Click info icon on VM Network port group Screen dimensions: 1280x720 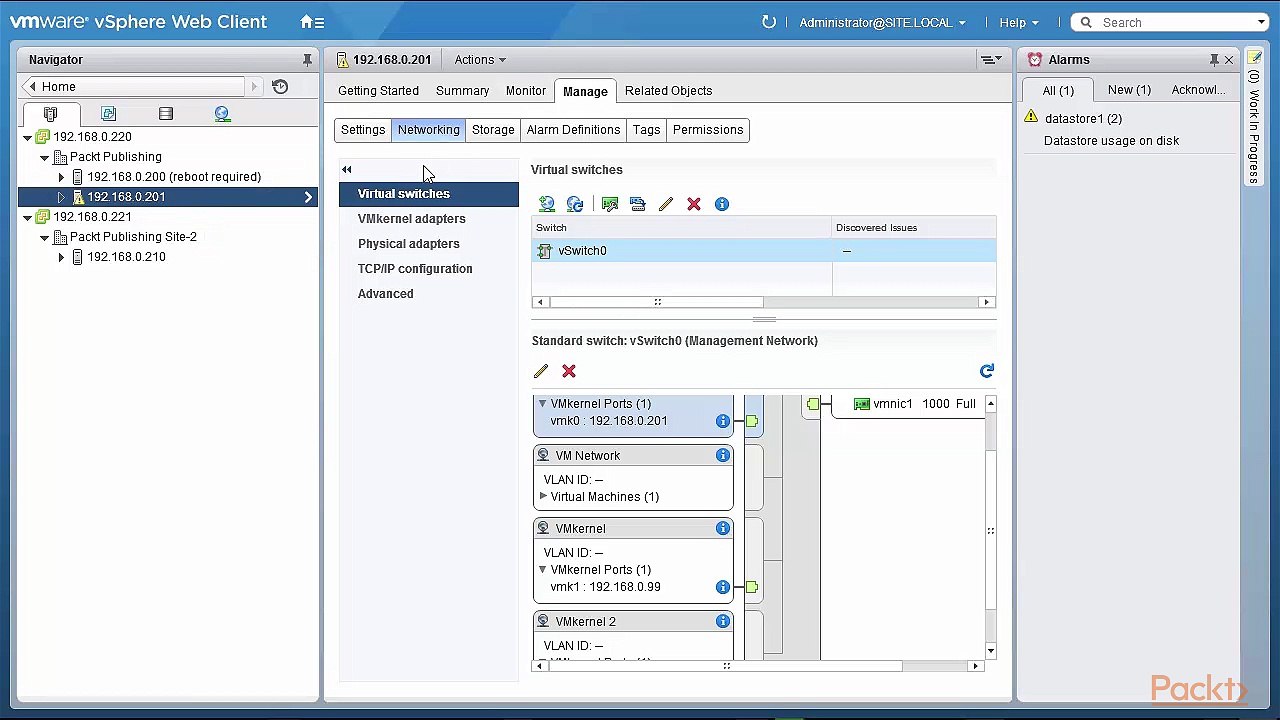[722, 455]
